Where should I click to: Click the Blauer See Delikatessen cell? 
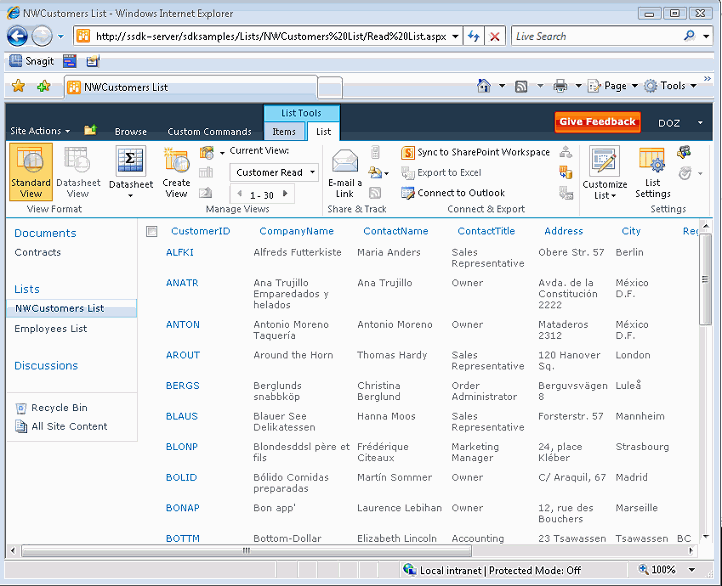click(284, 422)
